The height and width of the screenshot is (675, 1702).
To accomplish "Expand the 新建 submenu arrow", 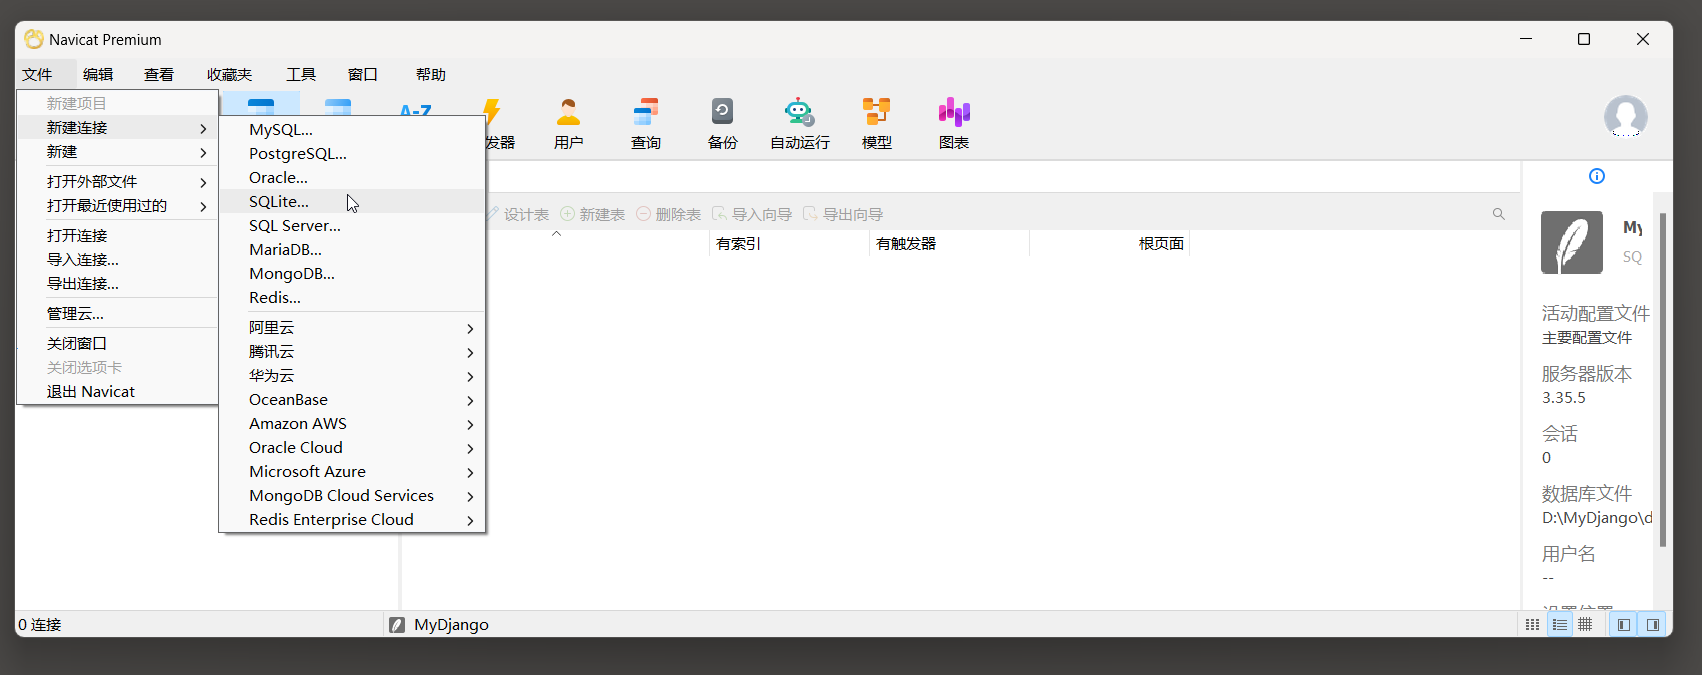I will click(x=203, y=152).
